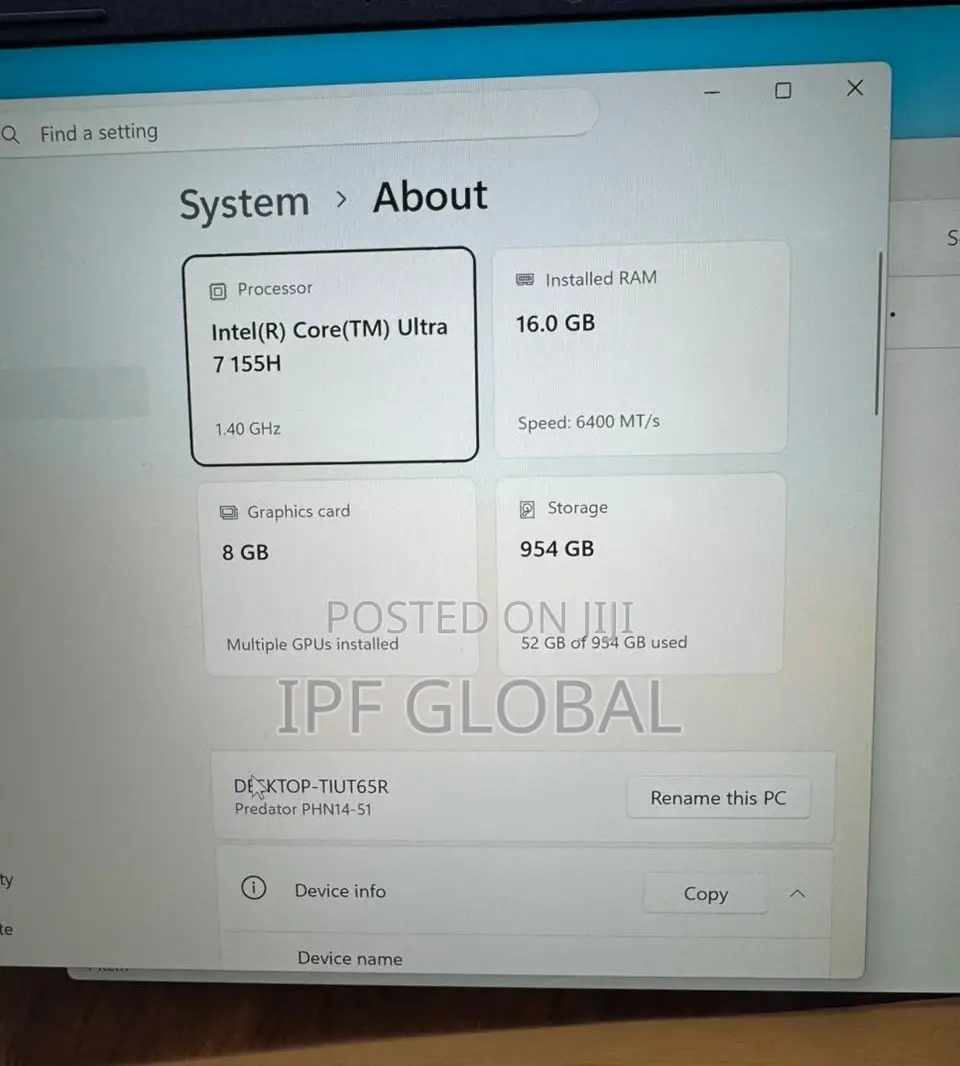Click the breadcrumb chevron after System
Image resolution: width=960 pixels, height=1066 pixels.
point(341,199)
